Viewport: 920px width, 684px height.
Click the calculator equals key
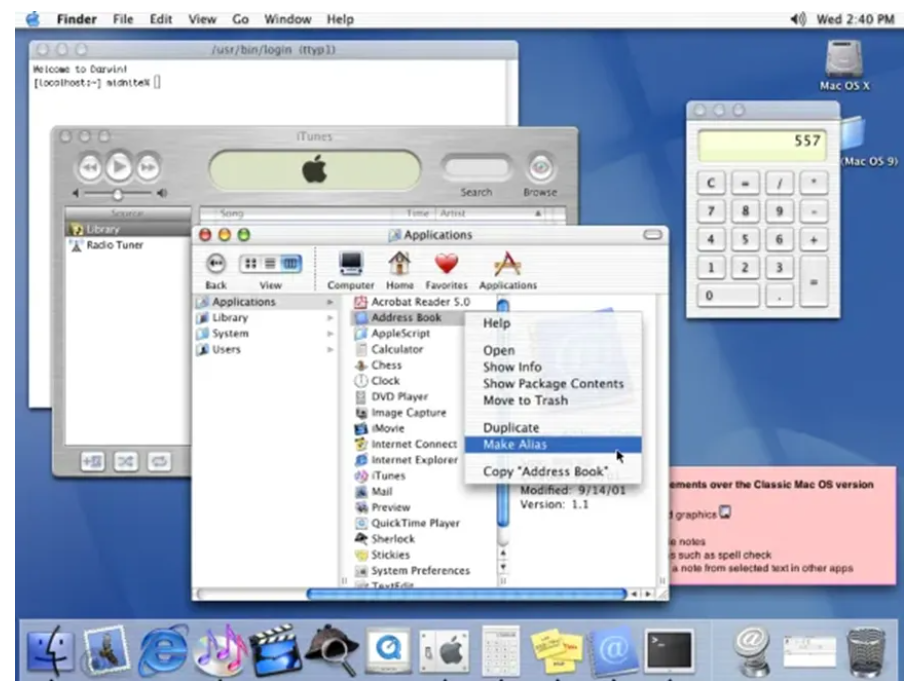coord(814,282)
